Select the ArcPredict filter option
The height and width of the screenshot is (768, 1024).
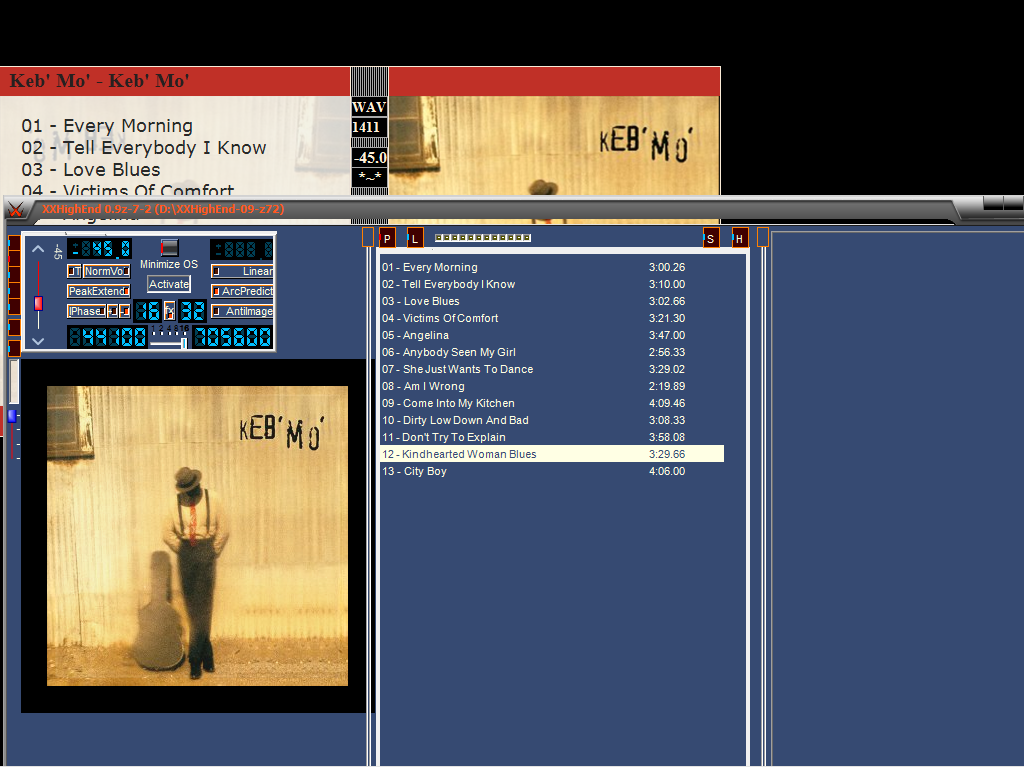(x=242, y=291)
